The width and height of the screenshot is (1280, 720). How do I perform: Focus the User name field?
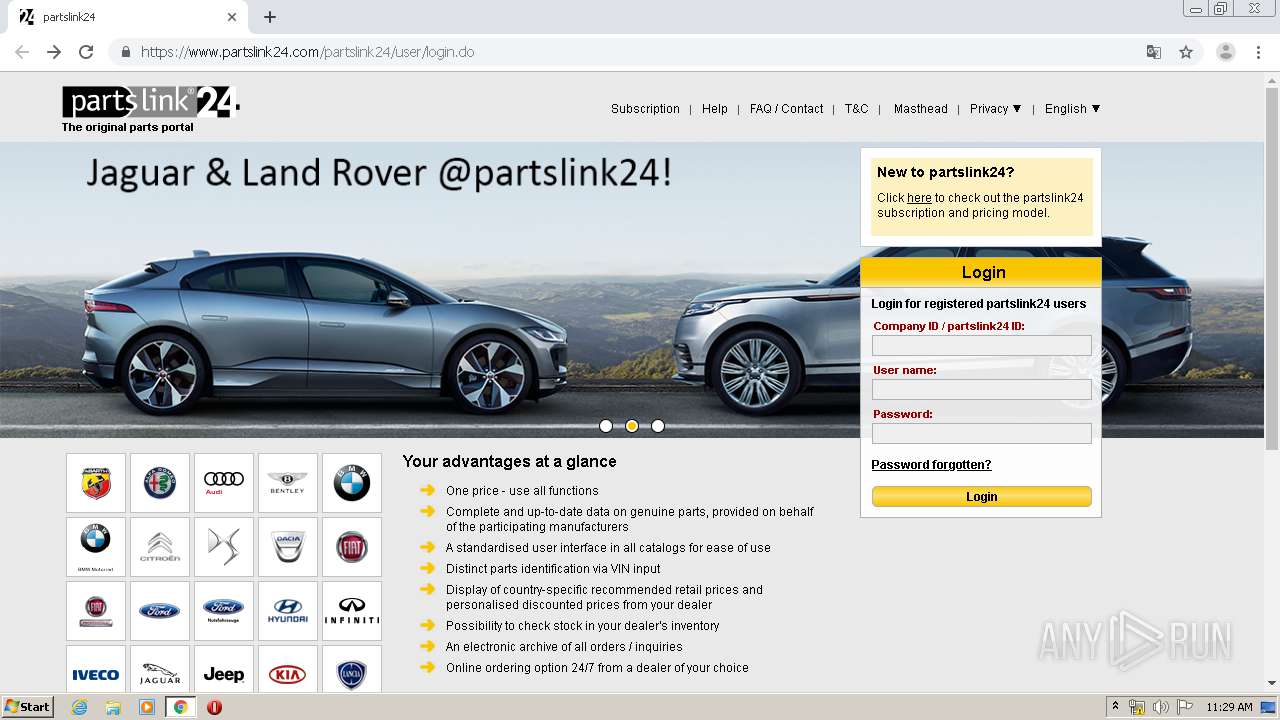click(x=982, y=389)
